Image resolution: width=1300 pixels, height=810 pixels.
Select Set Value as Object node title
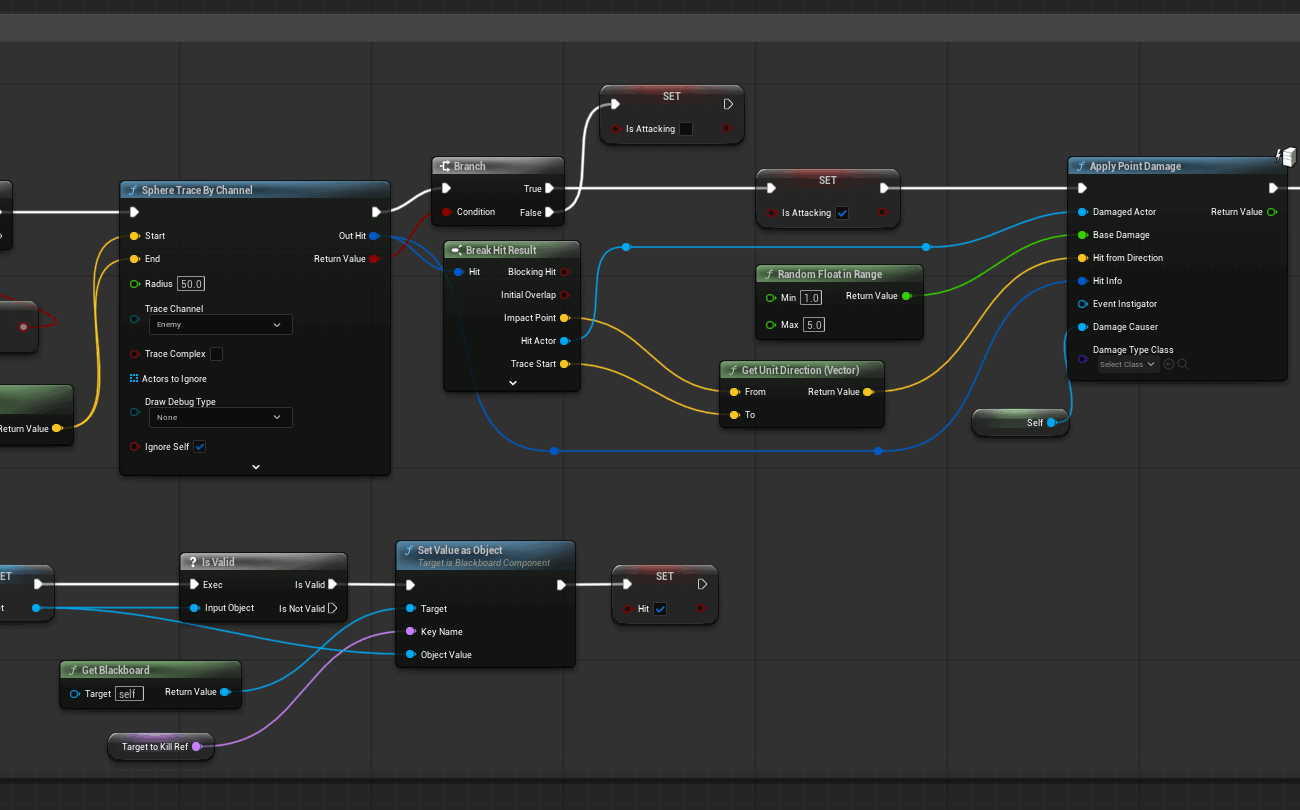(x=460, y=550)
